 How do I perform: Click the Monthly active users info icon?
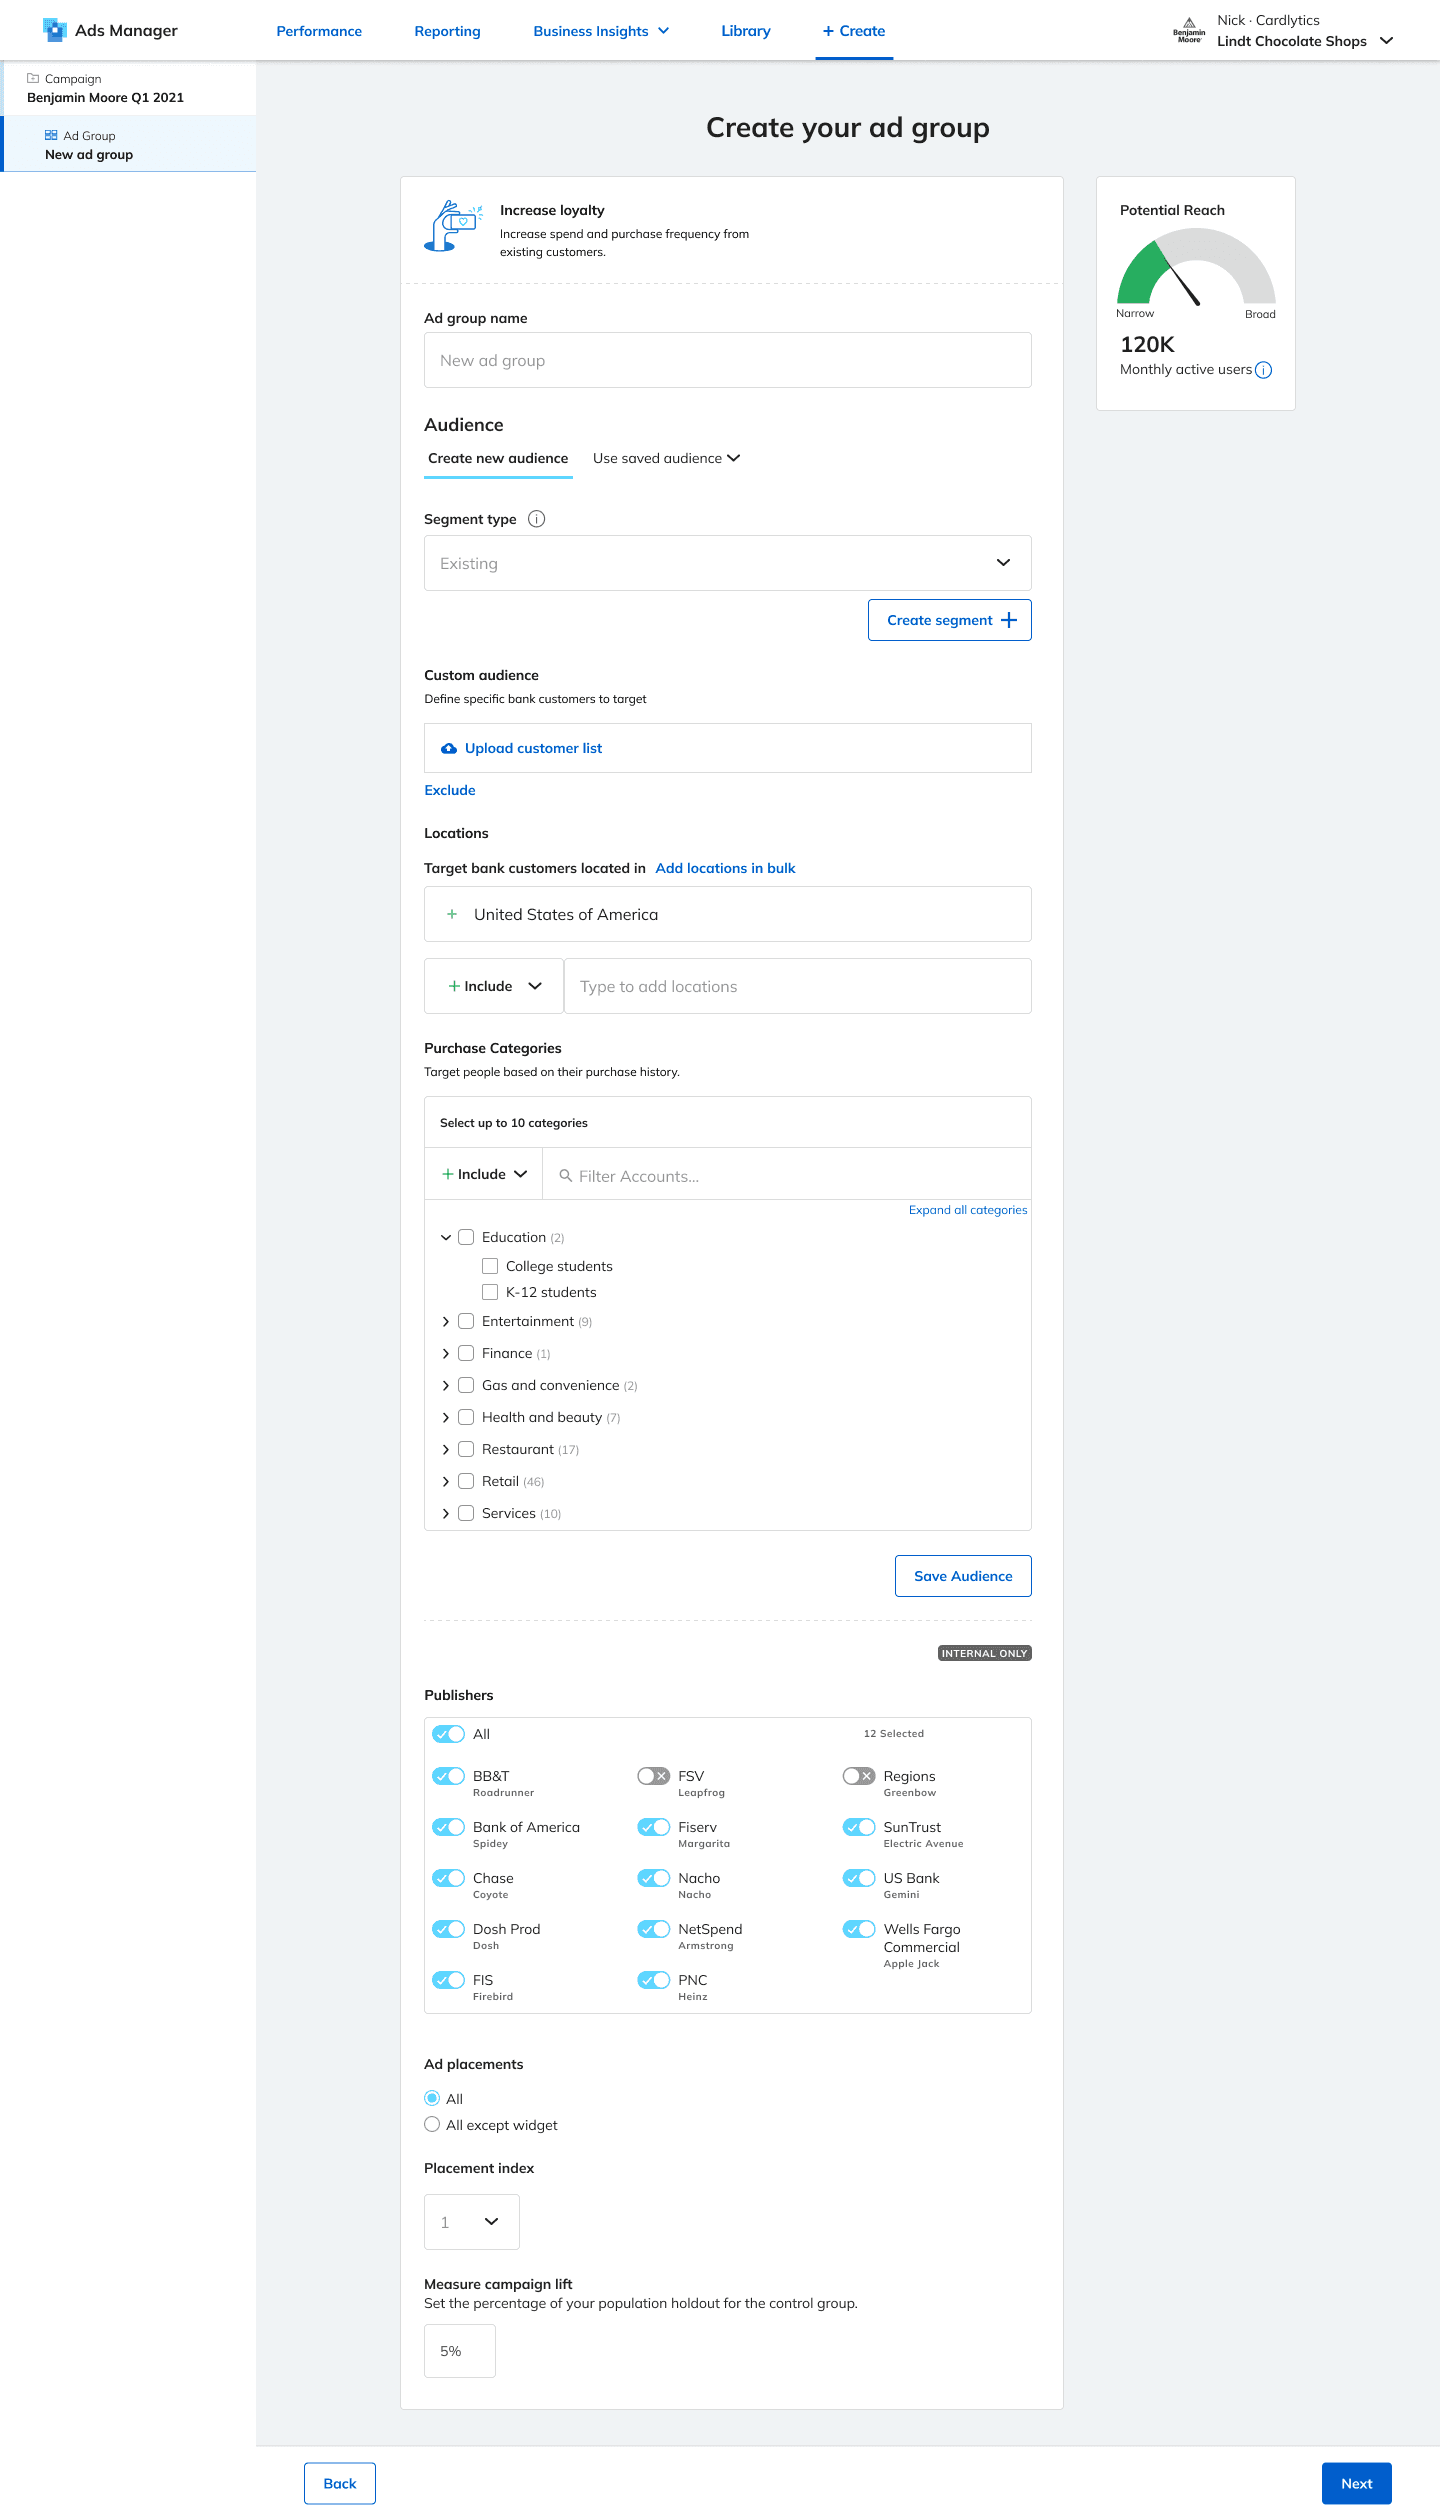pos(1264,370)
